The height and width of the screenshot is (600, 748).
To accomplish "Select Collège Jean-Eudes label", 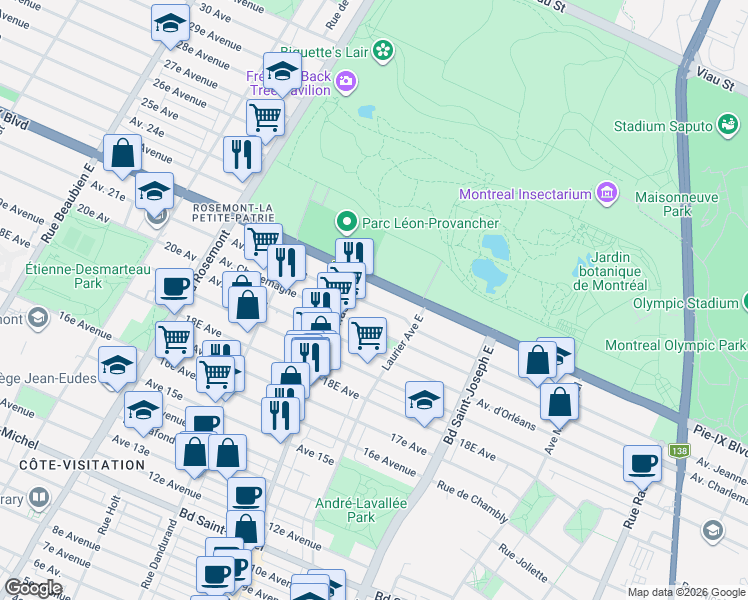I will [x=48, y=379].
